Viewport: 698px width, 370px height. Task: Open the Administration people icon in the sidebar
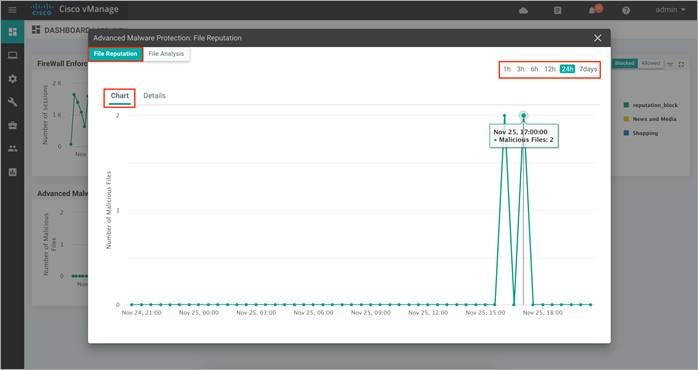(12, 148)
